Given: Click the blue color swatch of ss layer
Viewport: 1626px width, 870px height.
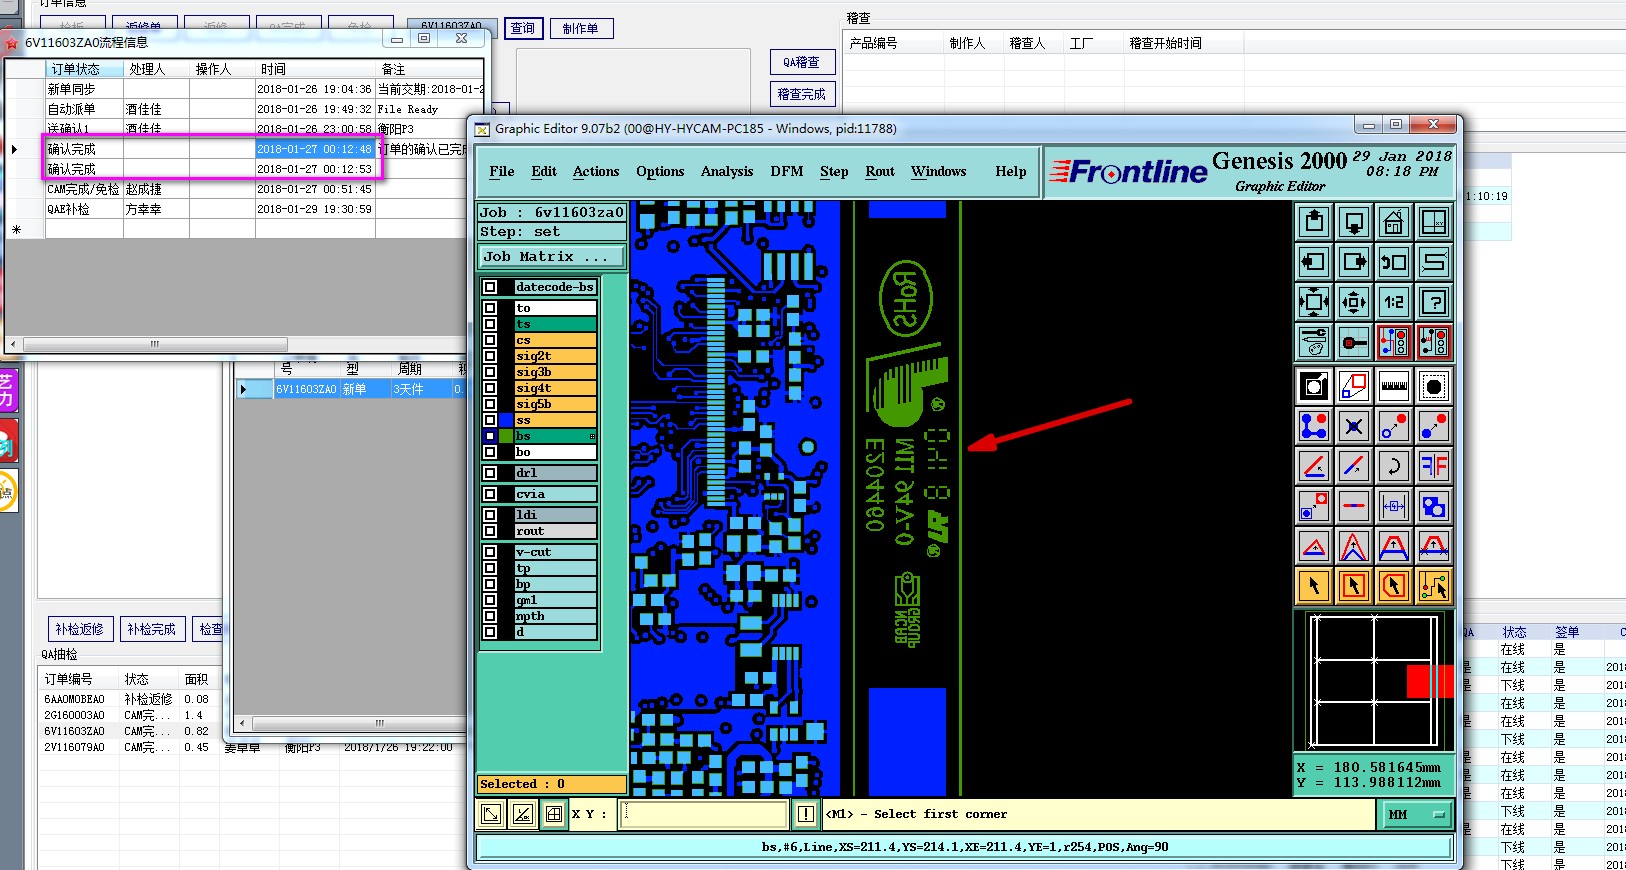Looking at the screenshot, I should click(506, 420).
